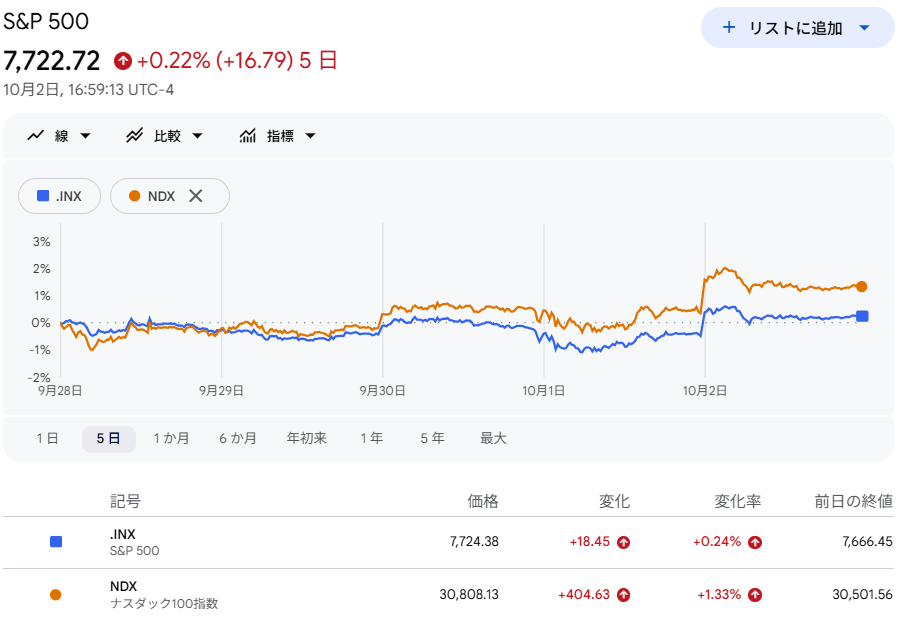Image resolution: width=902 pixels, height=618 pixels.
Task: Click the 7,722.72 index price
Action: [x=52, y=60]
